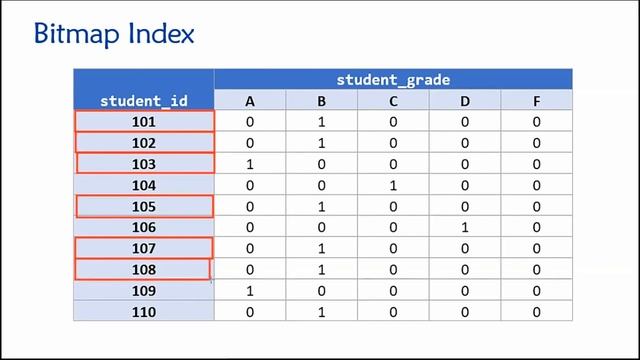Click the '0' in row 110 column A
This screenshot has width=640, height=360.
click(250, 312)
